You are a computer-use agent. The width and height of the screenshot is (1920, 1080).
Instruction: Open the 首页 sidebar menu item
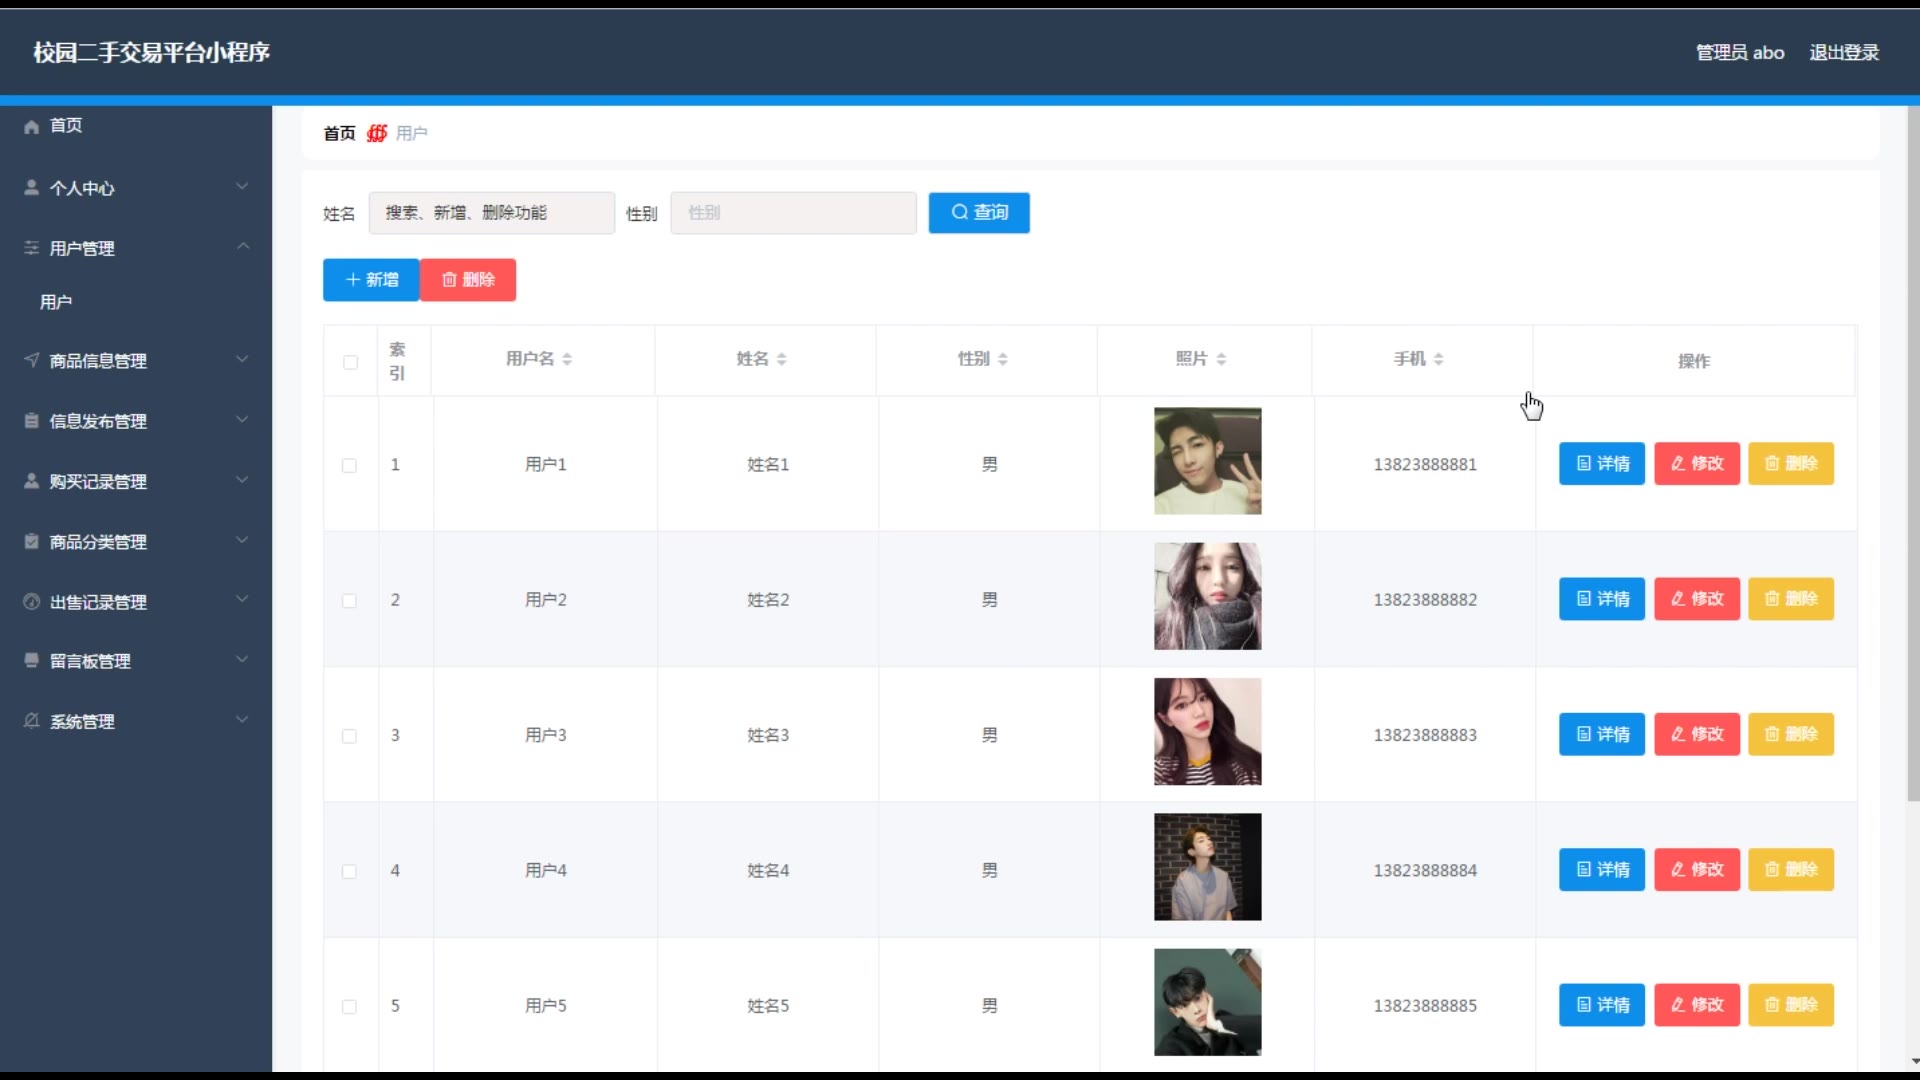(x=136, y=126)
